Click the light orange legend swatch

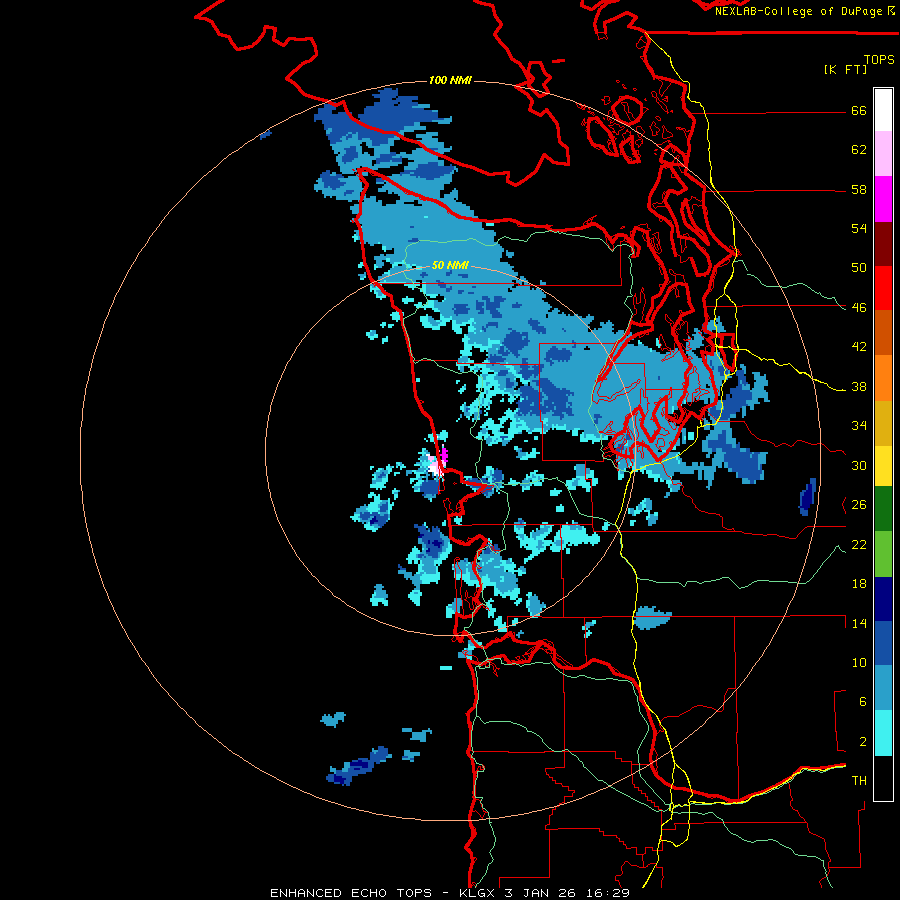[883, 378]
